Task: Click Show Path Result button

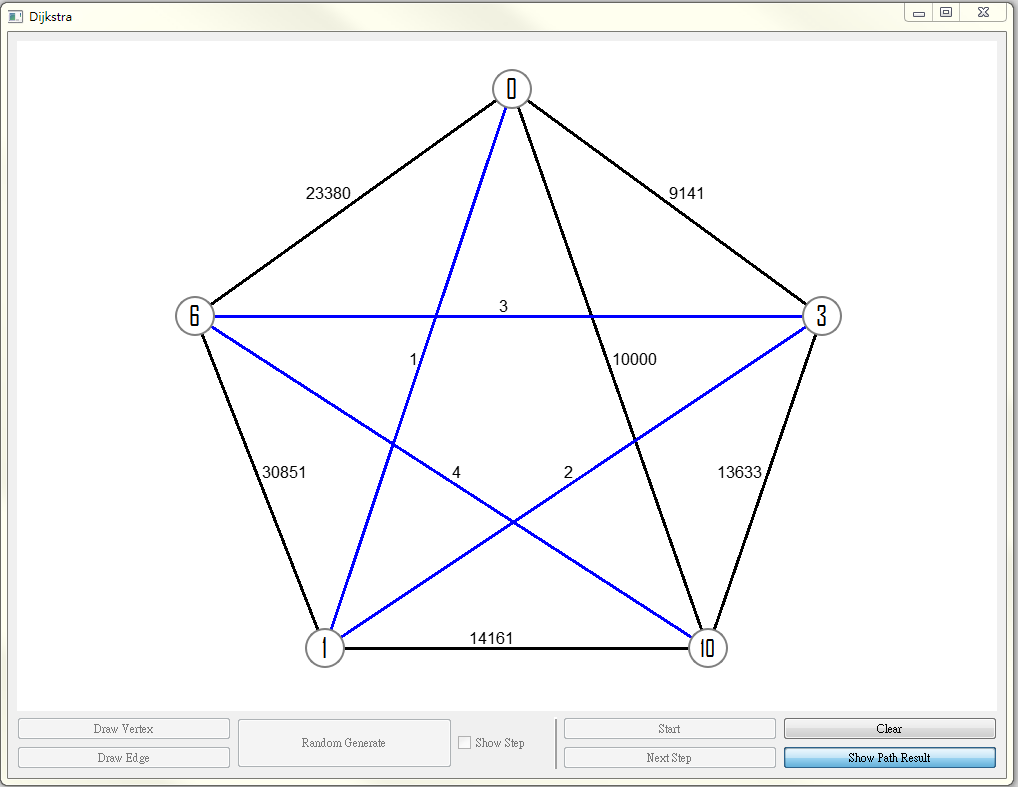Action: pyautogui.click(x=889, y=758)
